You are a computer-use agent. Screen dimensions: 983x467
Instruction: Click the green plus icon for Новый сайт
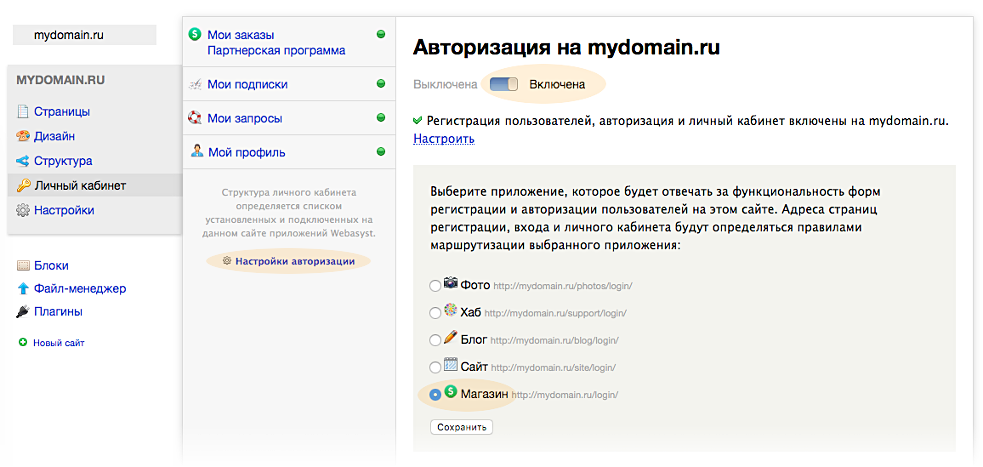click(x=22, y=343)
